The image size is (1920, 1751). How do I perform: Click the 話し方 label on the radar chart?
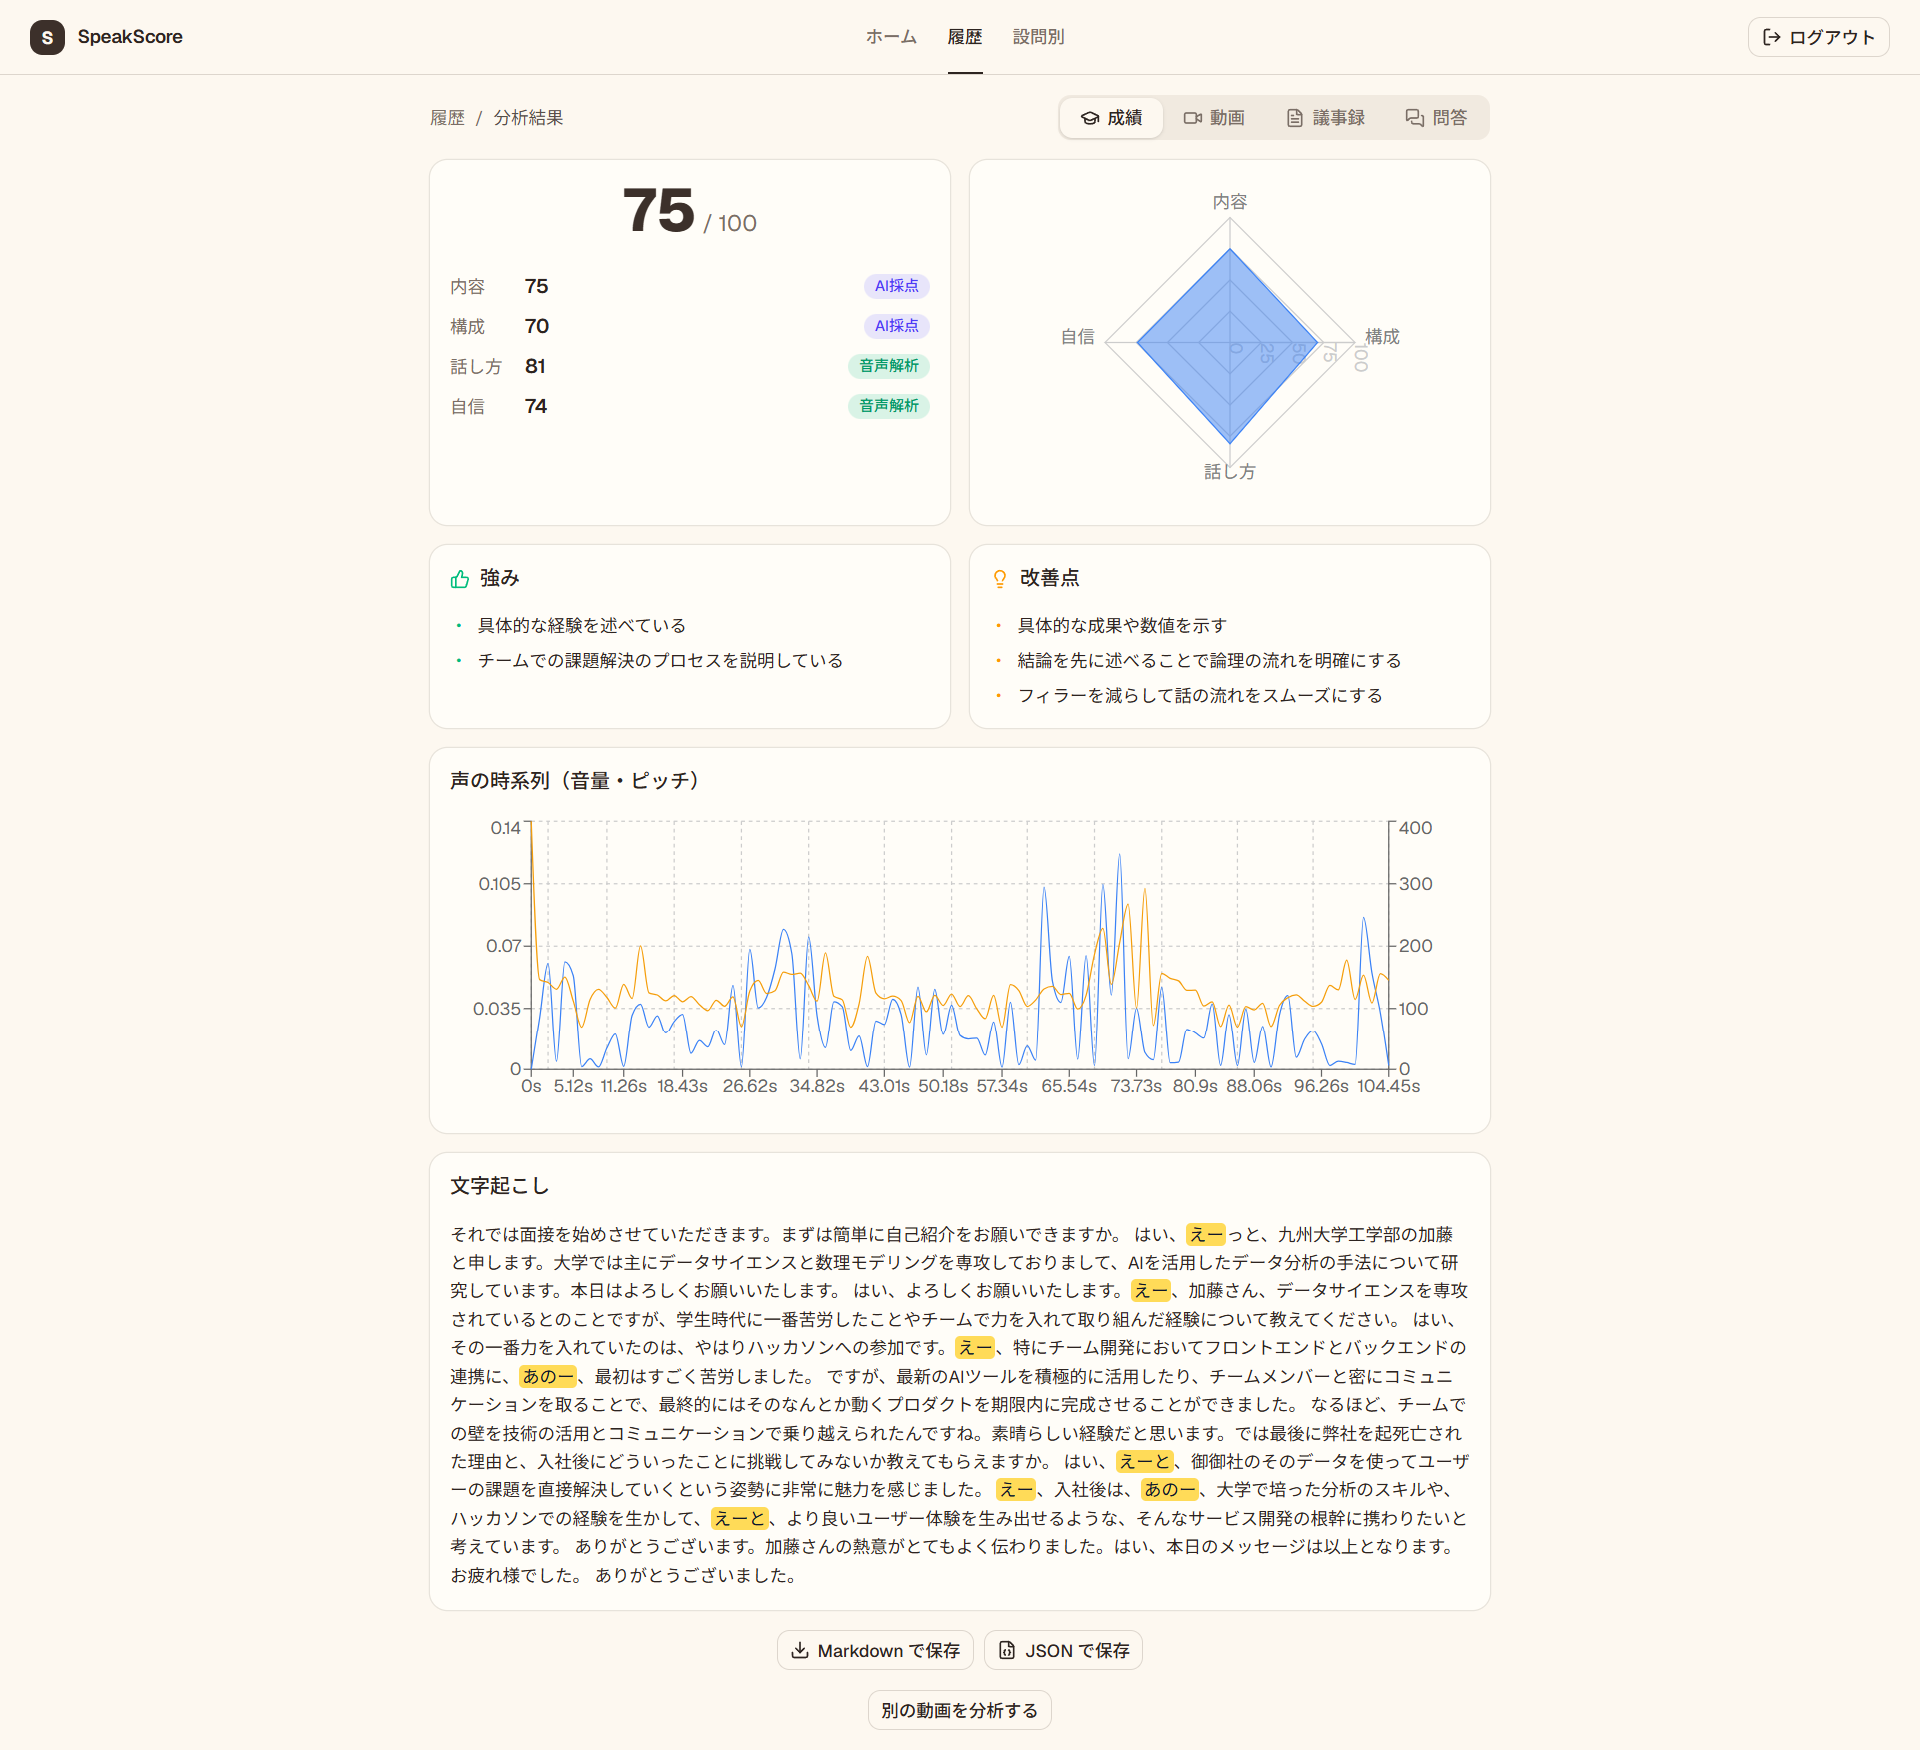(x=1230, y=472)
